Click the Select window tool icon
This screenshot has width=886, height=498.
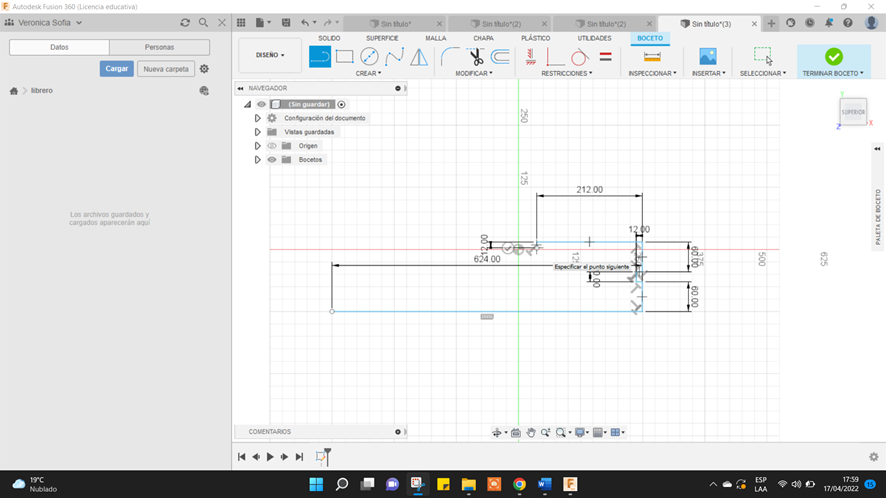click(763, 57)
